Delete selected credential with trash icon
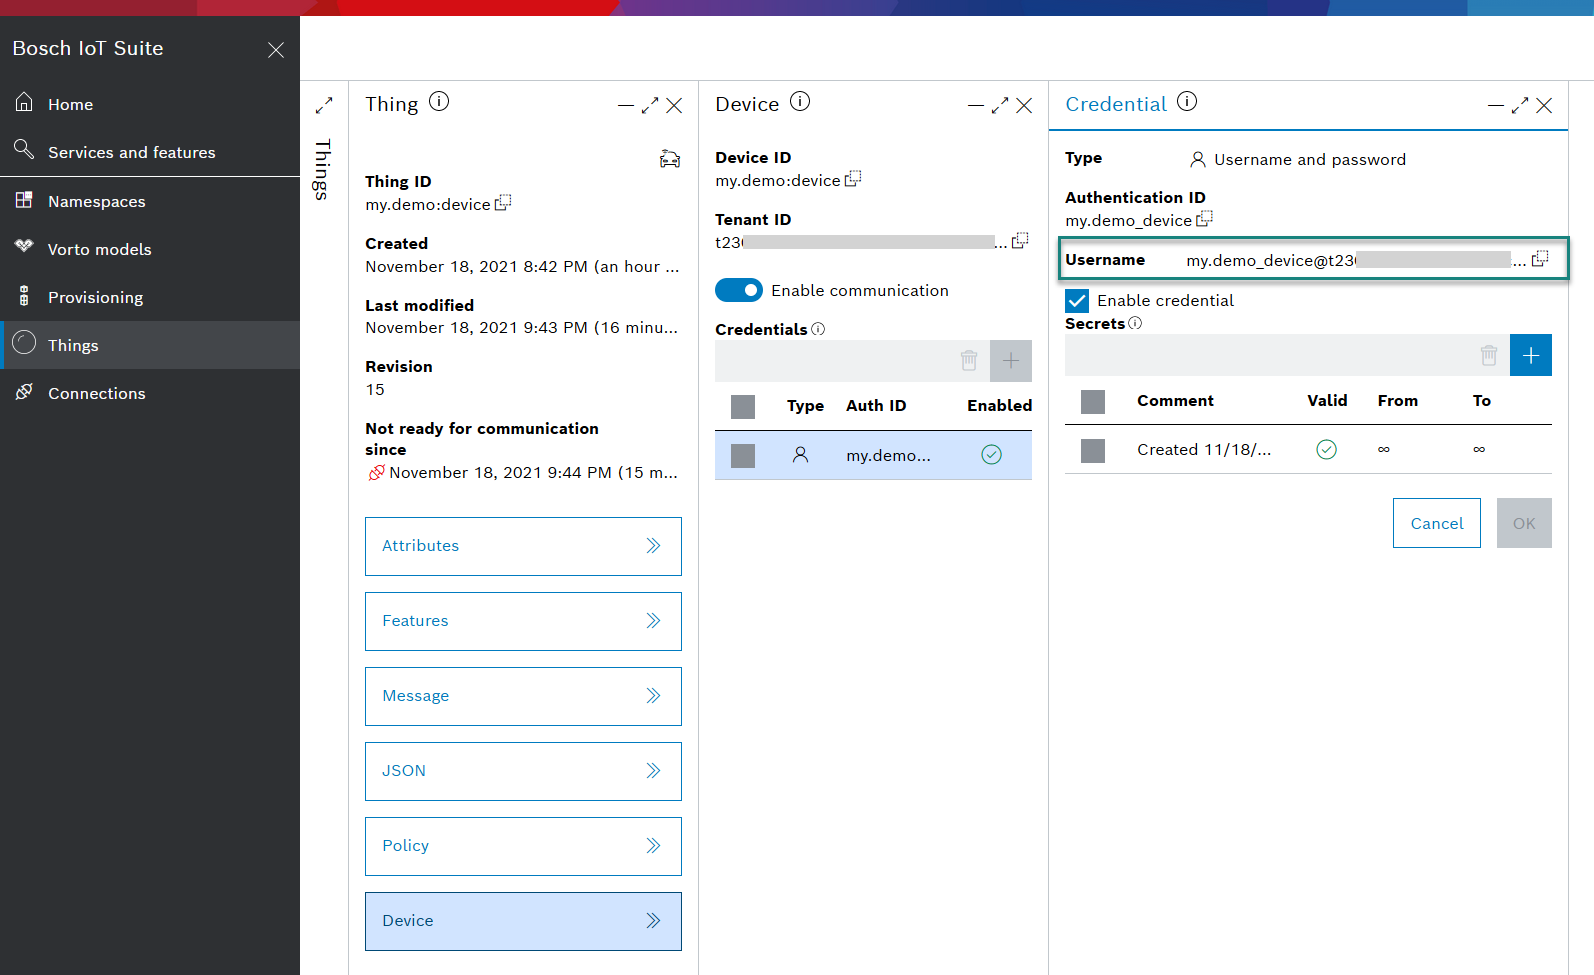The width and height of the screenshot is (1594, 975). 969,361
